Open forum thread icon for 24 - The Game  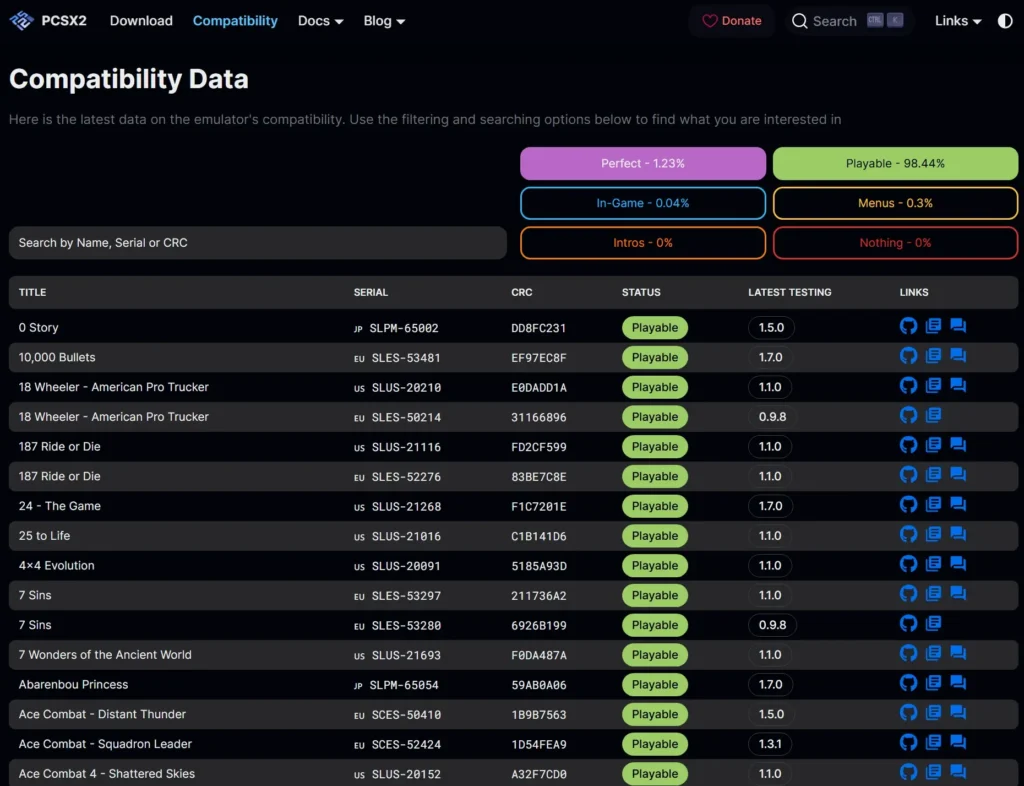click(957, 505)
